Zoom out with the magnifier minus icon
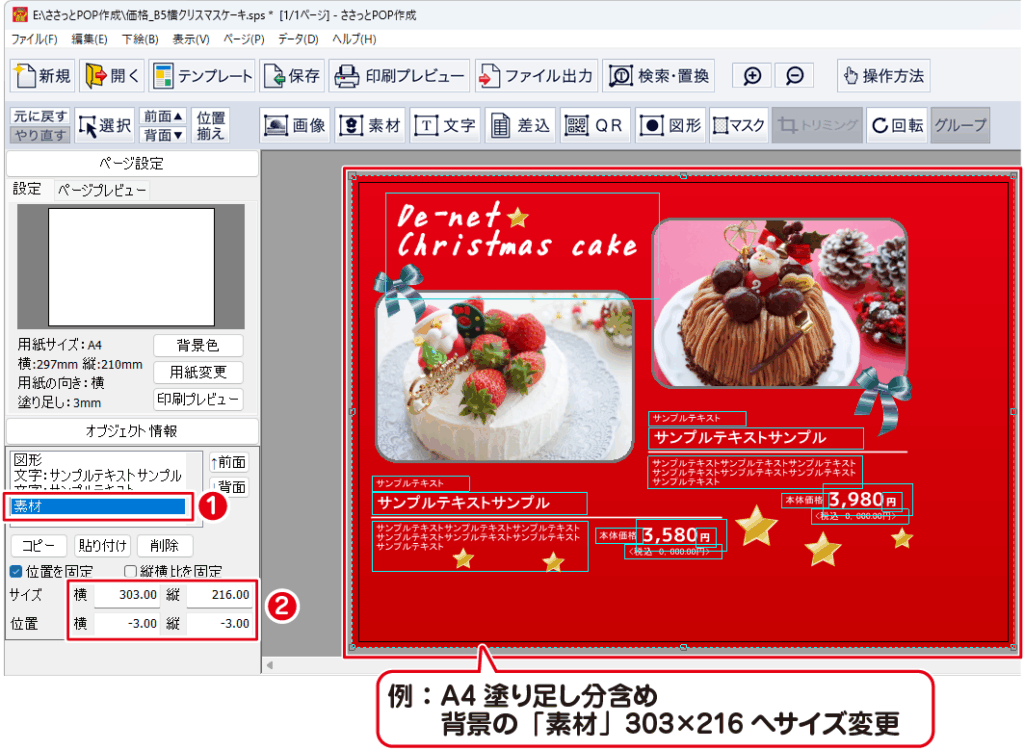 (x=793, y=76)
